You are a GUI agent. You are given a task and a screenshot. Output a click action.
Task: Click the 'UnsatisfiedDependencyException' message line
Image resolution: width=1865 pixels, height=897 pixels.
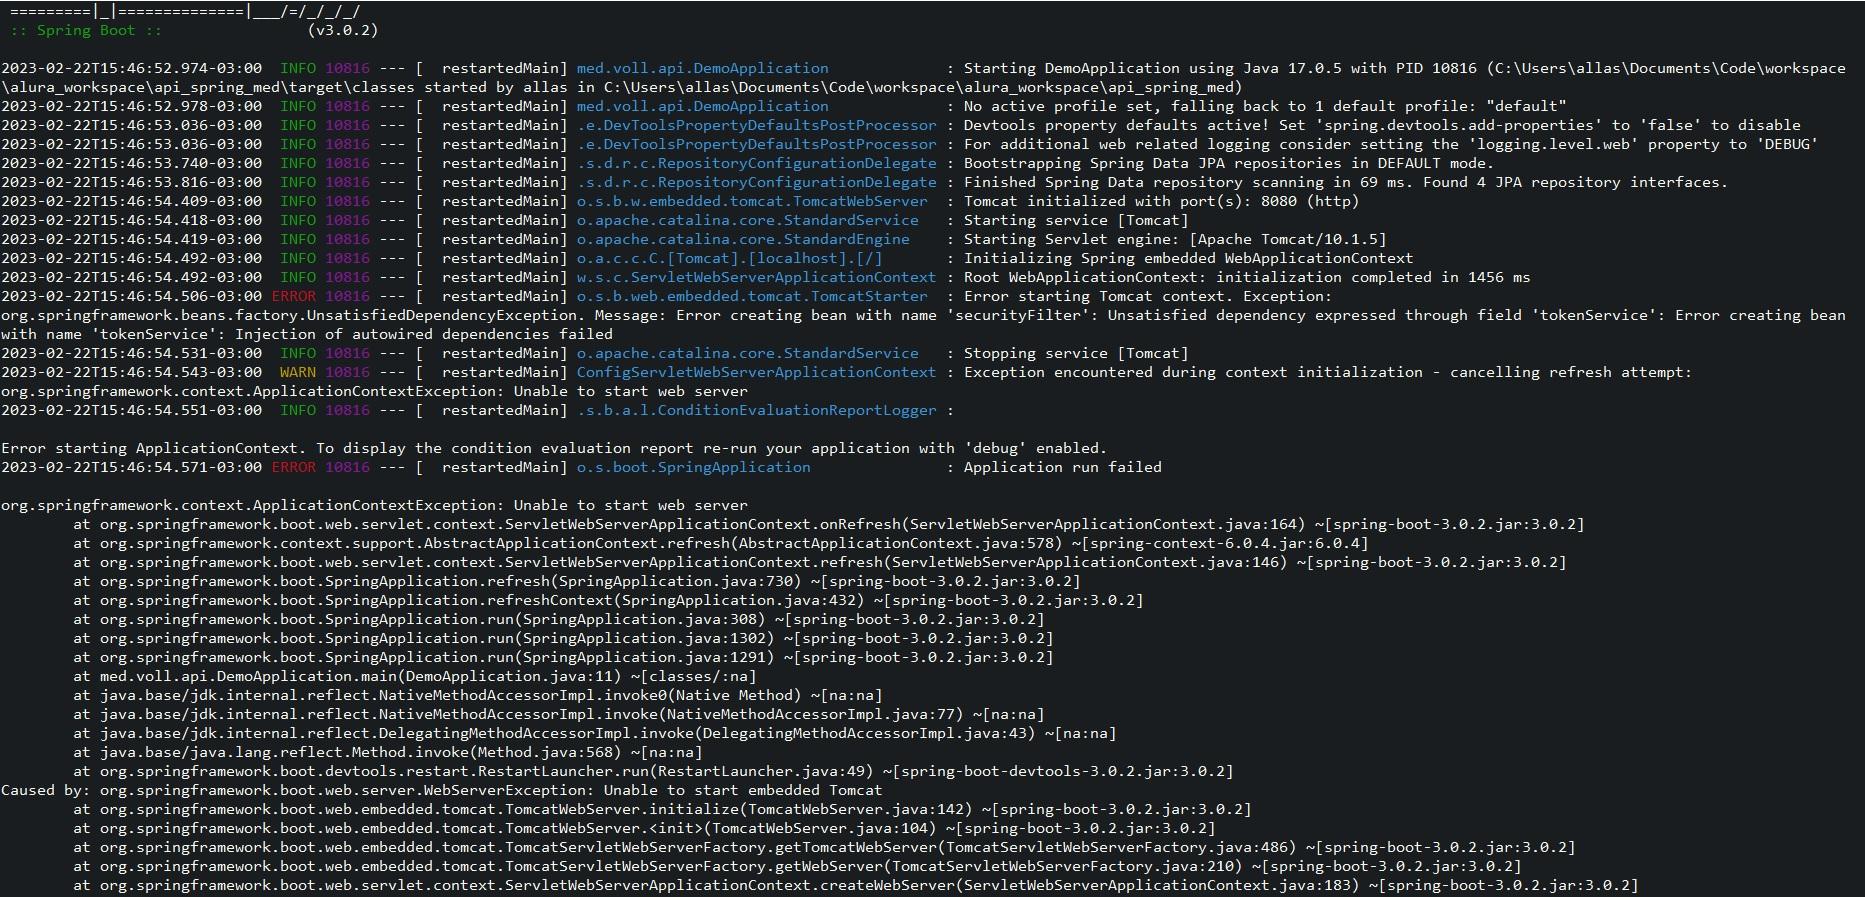(923, 315)
